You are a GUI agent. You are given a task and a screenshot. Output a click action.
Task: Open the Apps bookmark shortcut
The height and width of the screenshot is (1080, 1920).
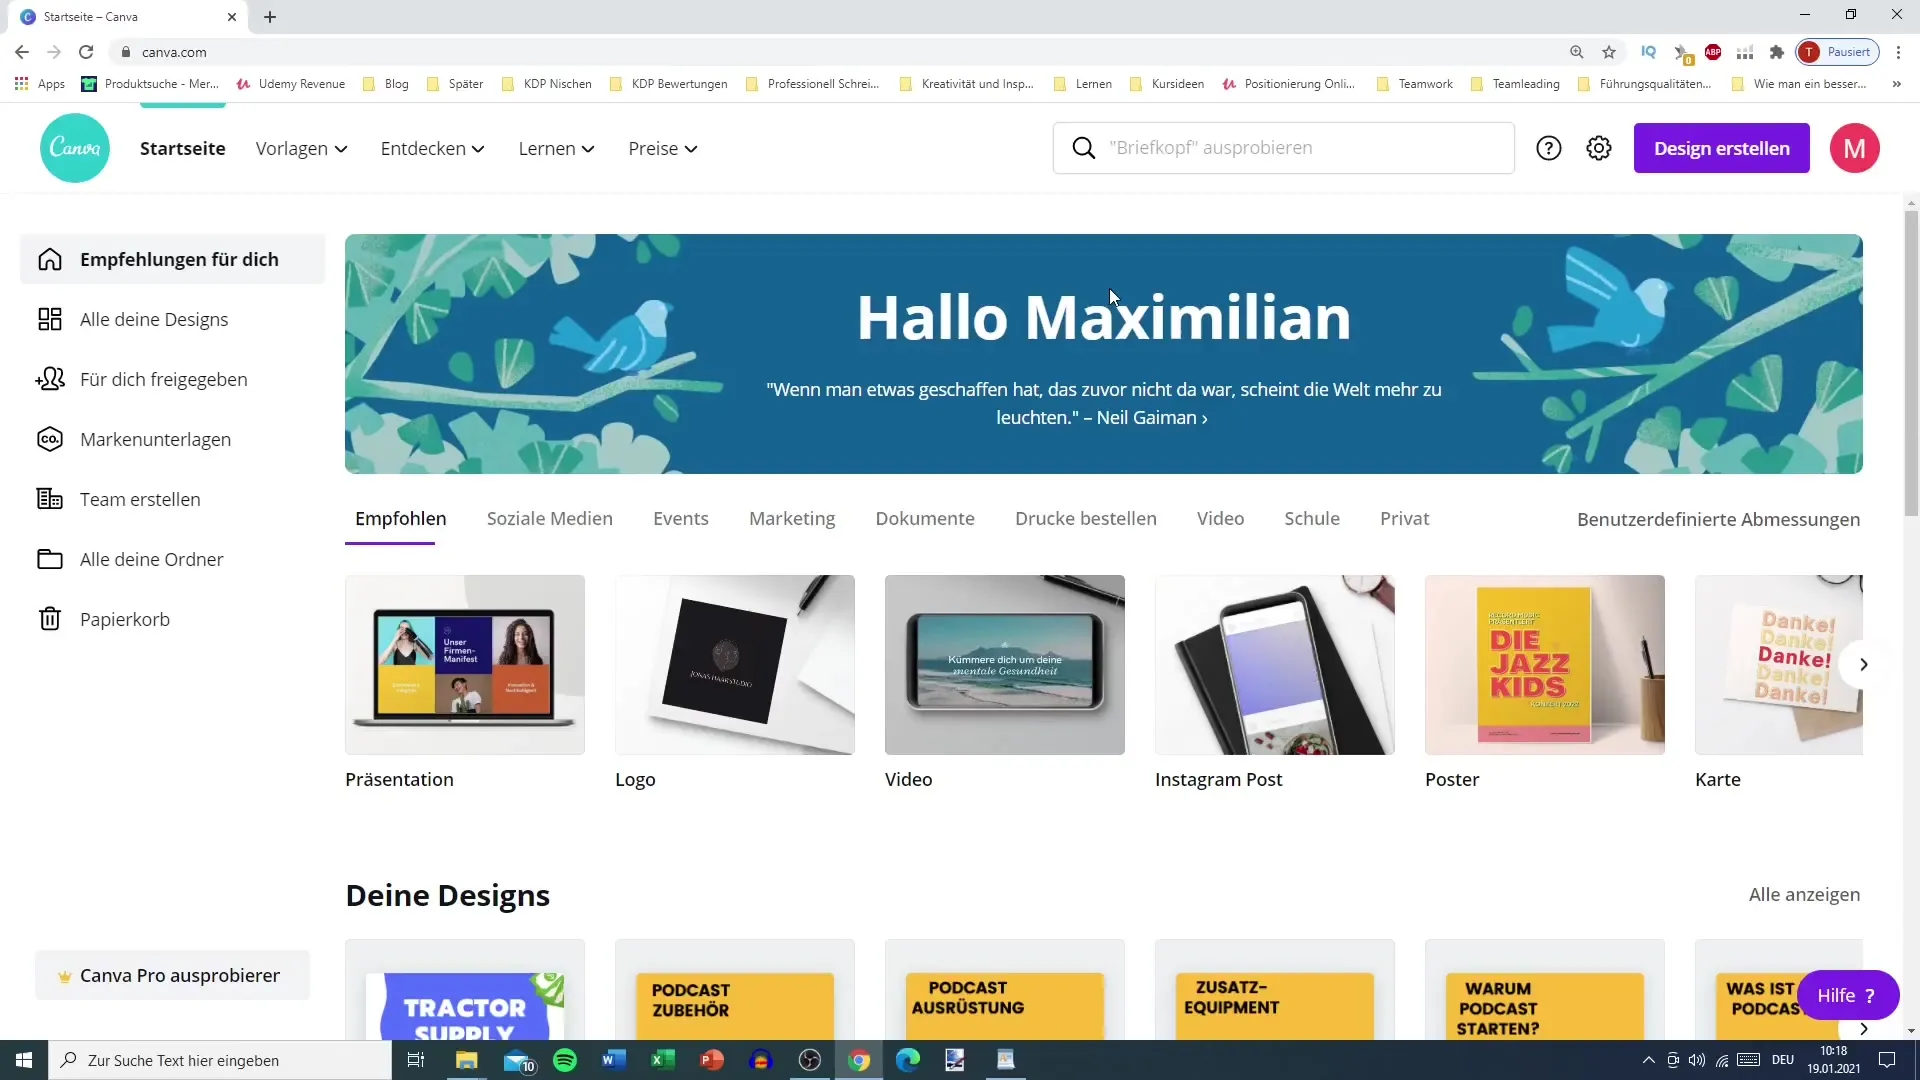coord(40,84)
